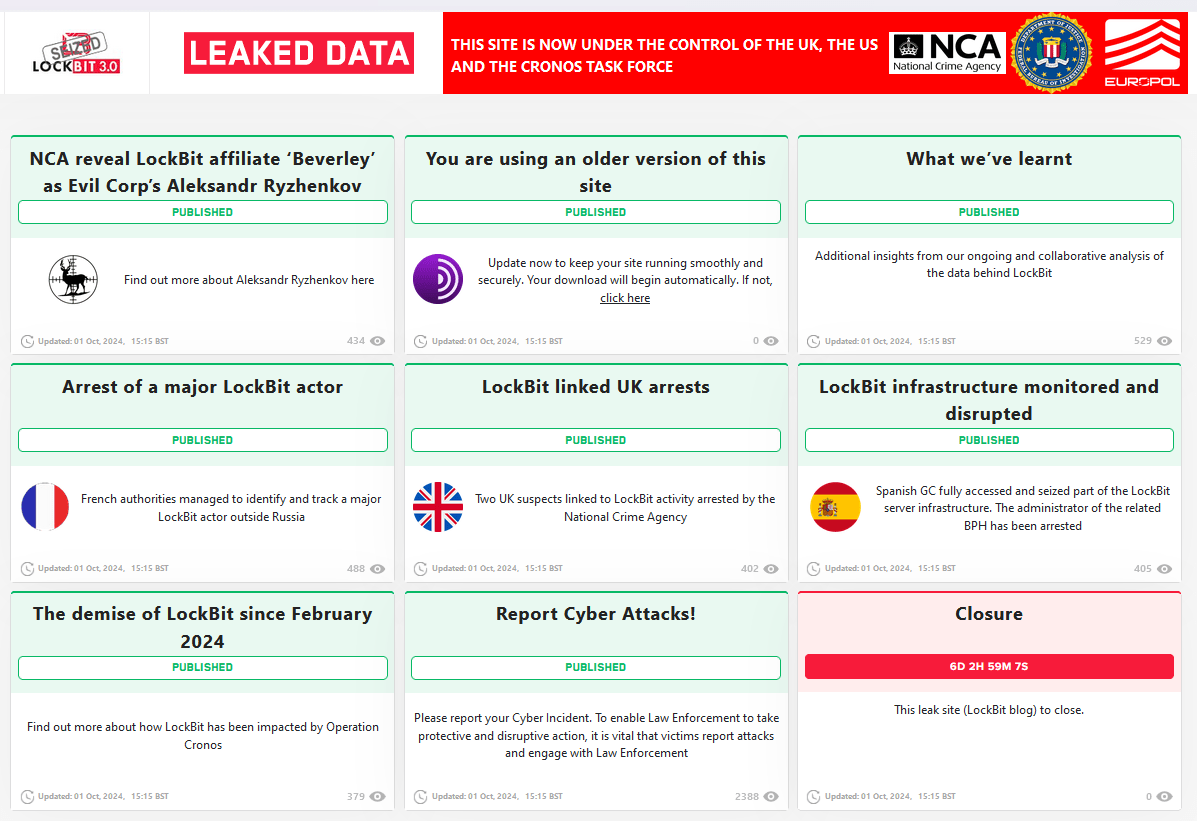Click the red Closure countdown timer bar

pos(988,667)
